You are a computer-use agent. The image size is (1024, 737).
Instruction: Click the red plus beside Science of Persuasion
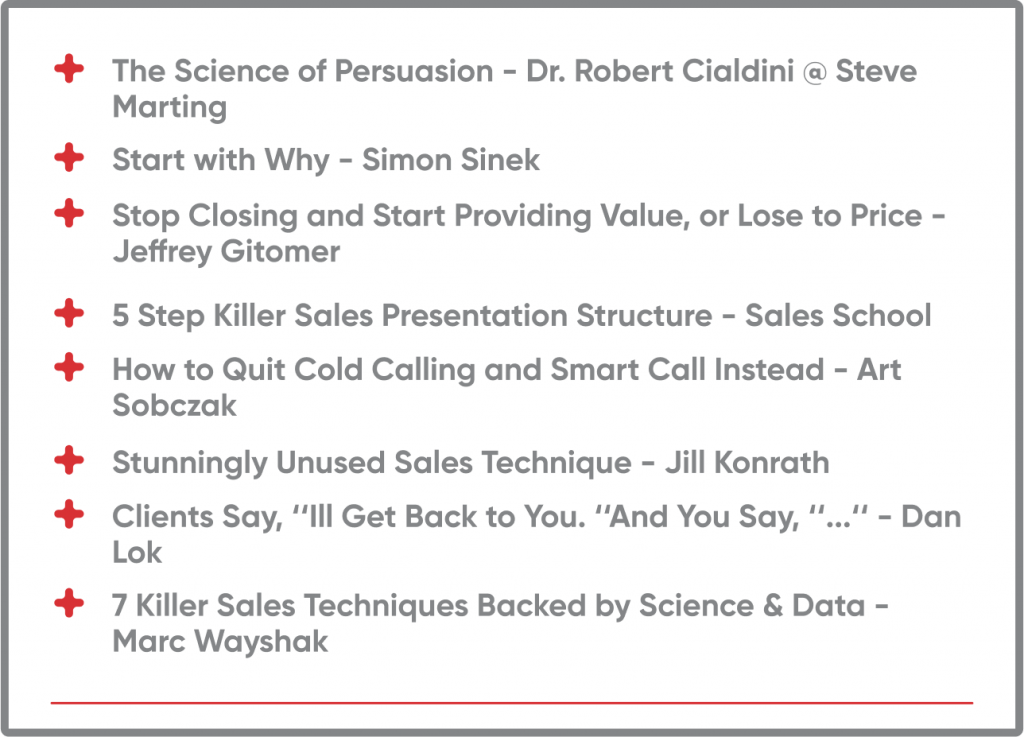[68, 70]
